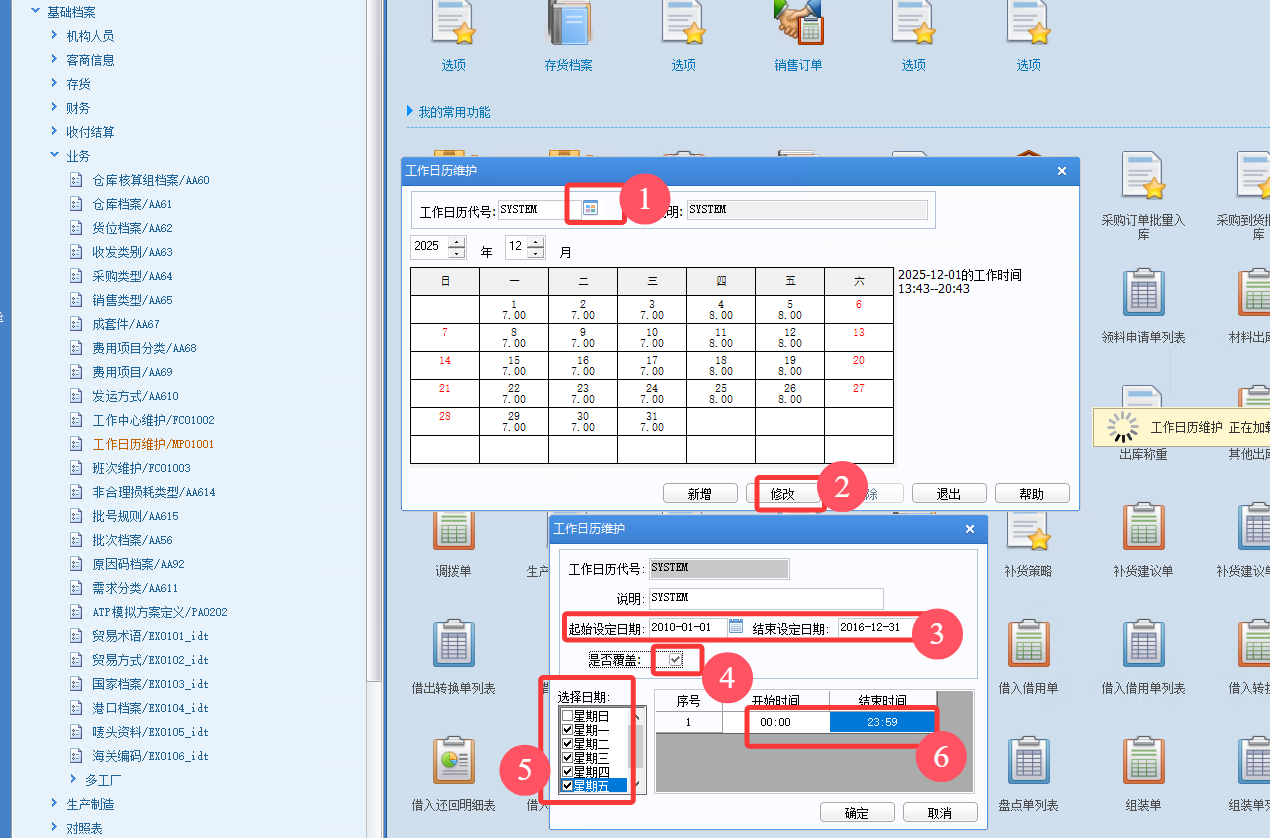Collapse the 基础档案 tree node
The width and height of the screenshot is (1270, 838).
tap(36, 12)
